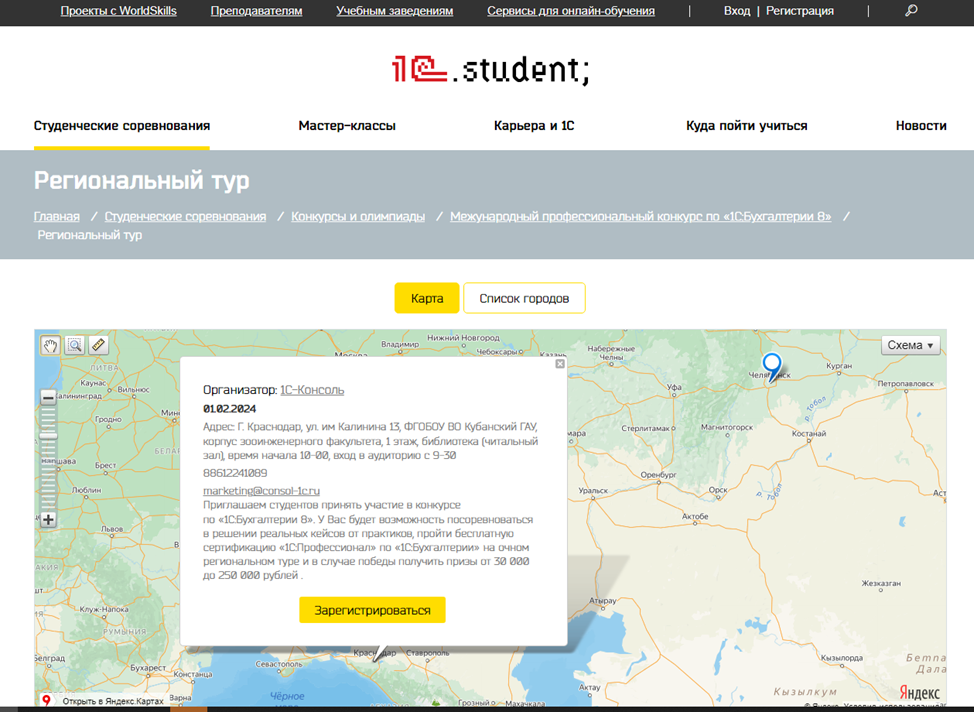The height and width of the screenshot is (712, 974).
Task: Switch to the Список городов tab
Action: point(524,298)
